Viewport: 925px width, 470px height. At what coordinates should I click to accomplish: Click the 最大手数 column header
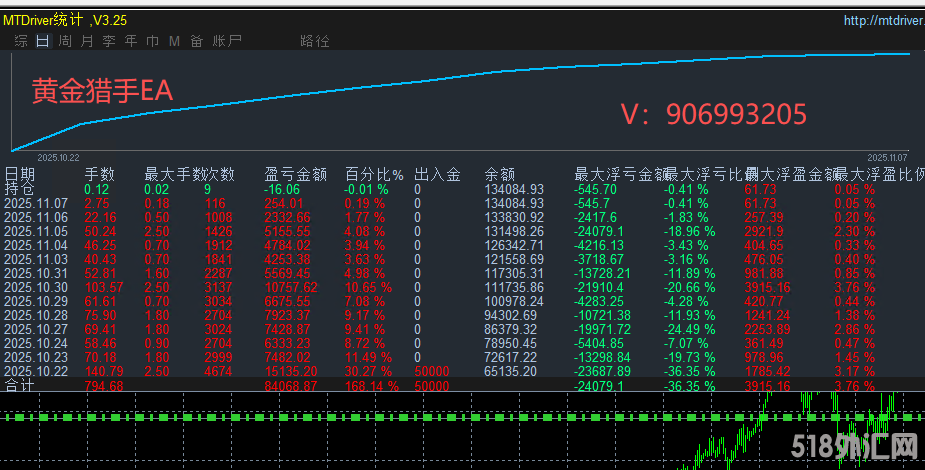point(173,175)
